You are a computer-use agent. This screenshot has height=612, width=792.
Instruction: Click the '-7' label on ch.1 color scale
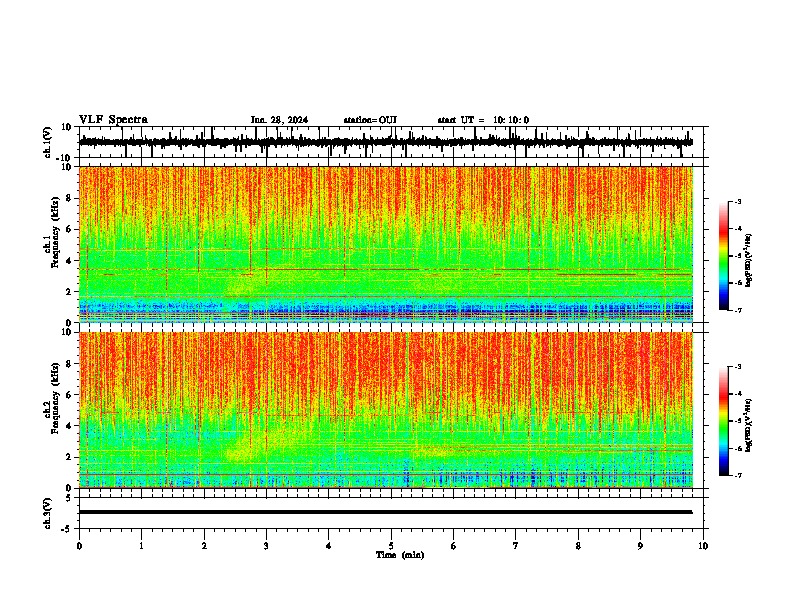[738, 310]
